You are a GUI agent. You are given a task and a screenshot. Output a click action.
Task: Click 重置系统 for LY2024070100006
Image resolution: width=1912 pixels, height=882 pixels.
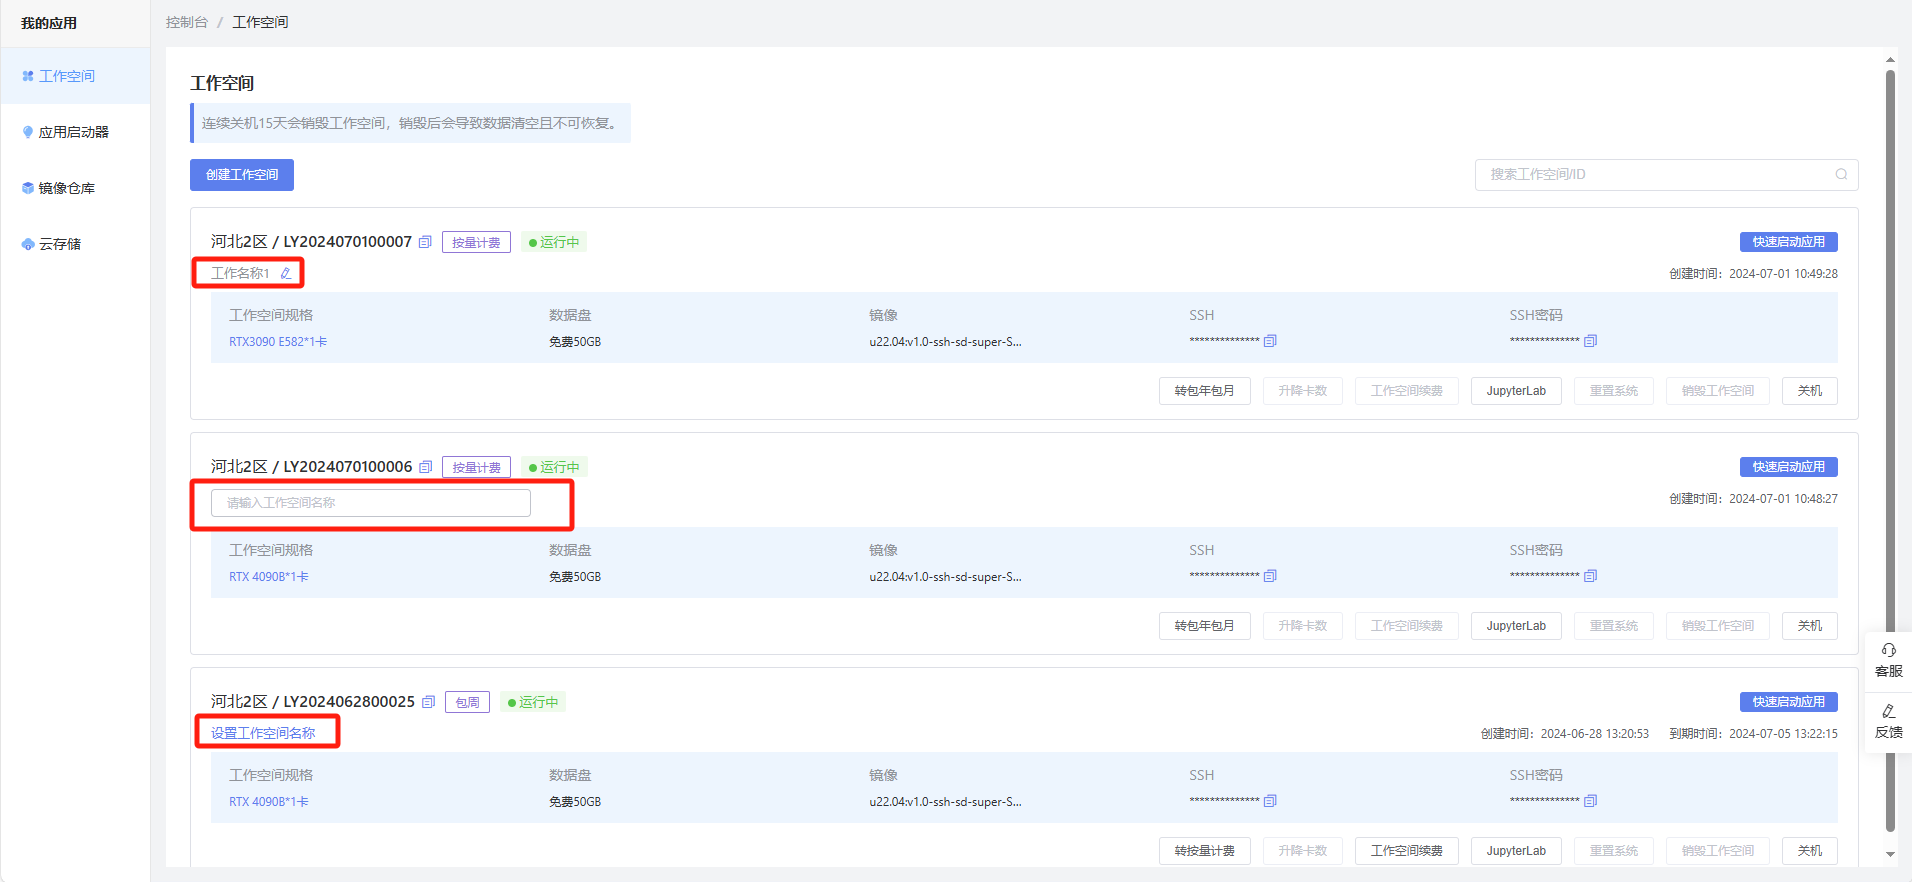(1614, 626)
